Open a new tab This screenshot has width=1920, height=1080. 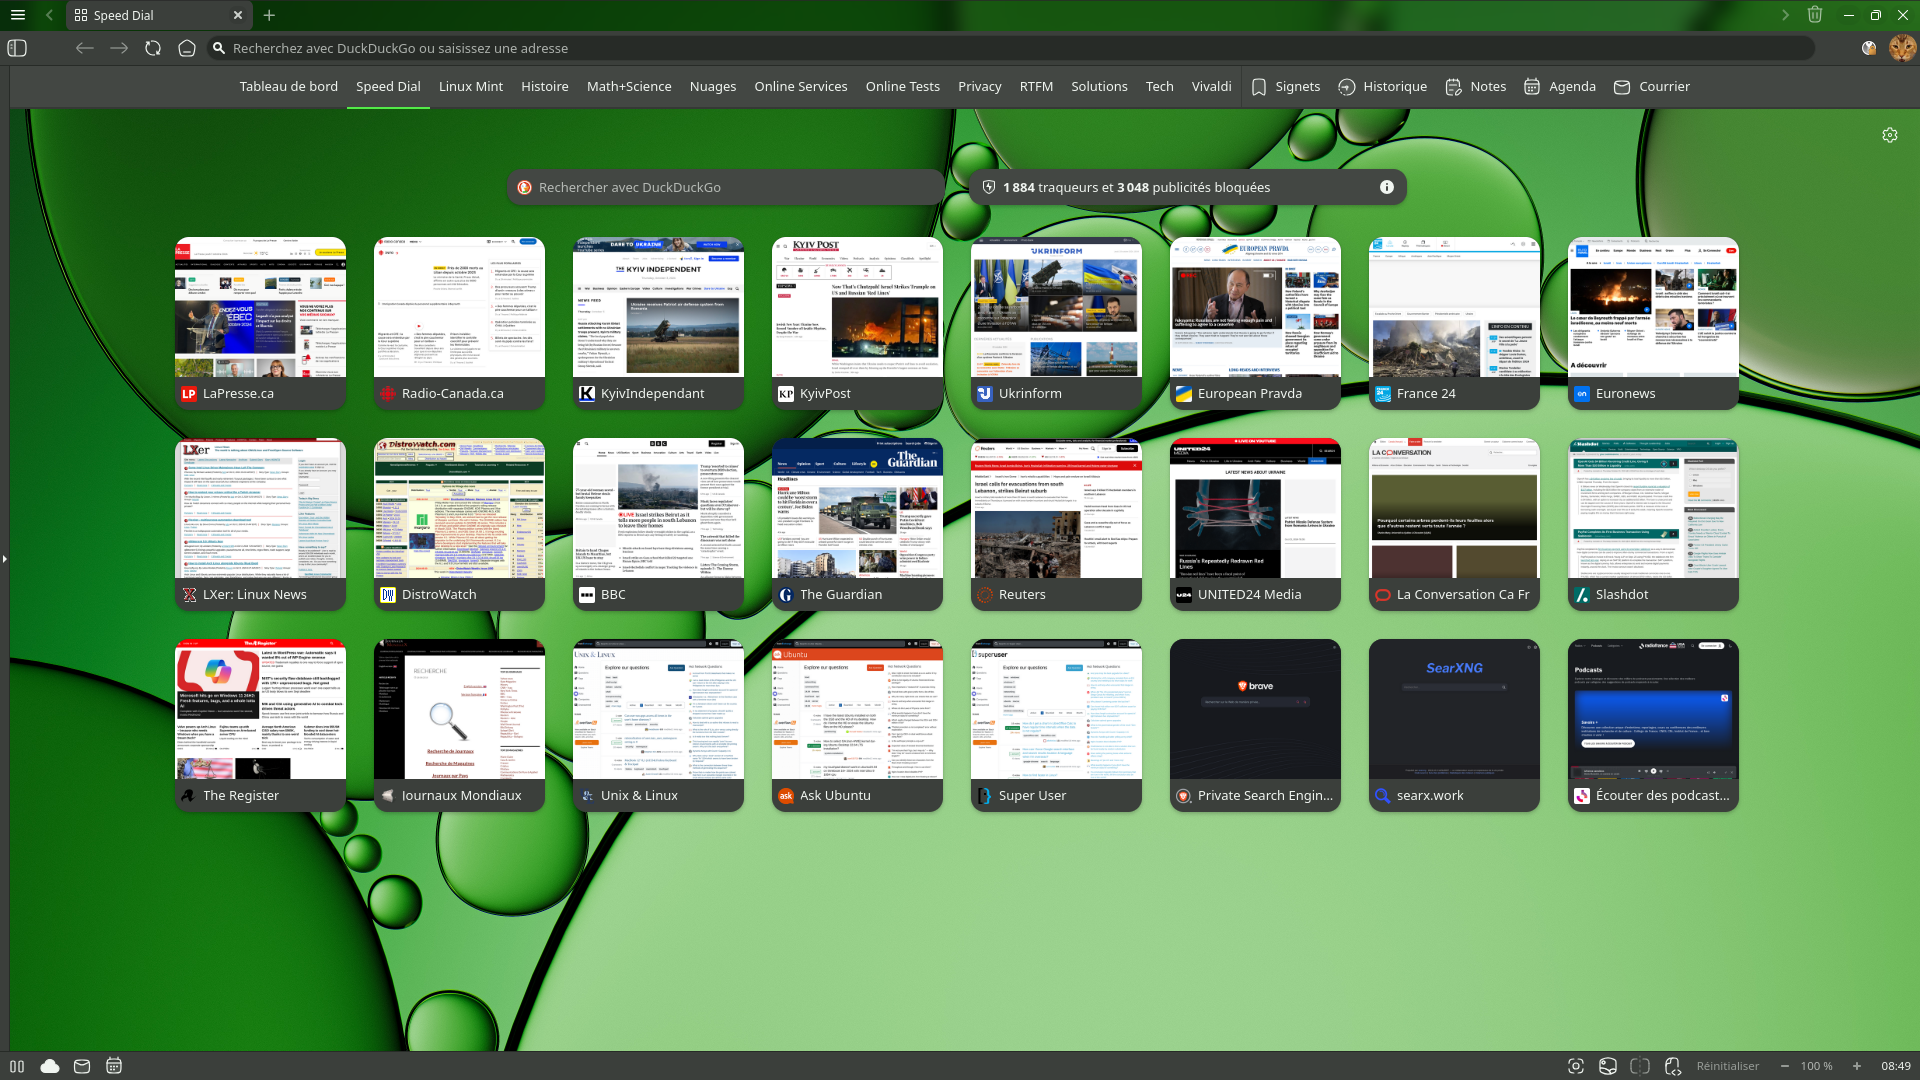tap(269, 15)
